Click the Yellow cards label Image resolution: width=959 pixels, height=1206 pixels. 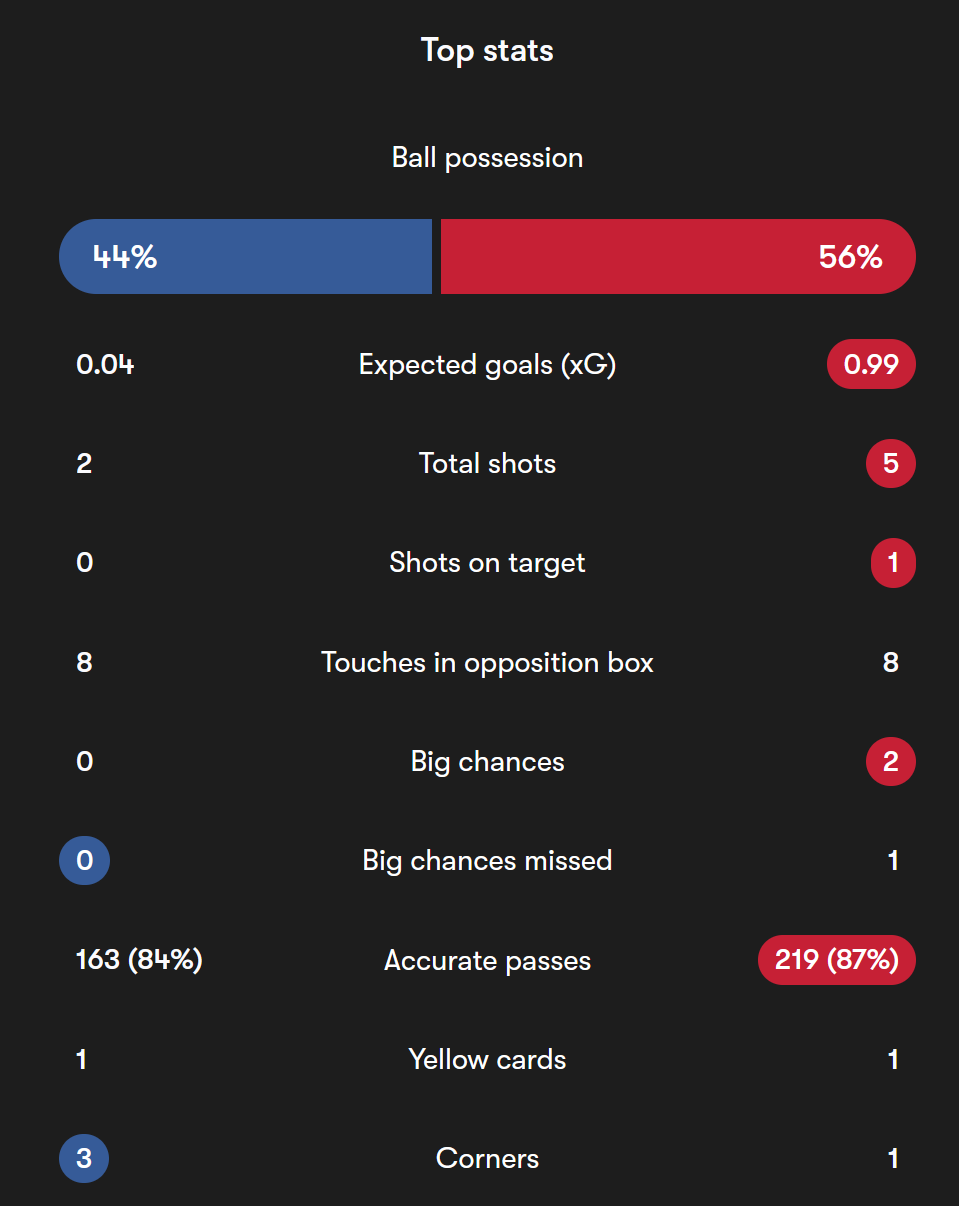coord(487,1060)
